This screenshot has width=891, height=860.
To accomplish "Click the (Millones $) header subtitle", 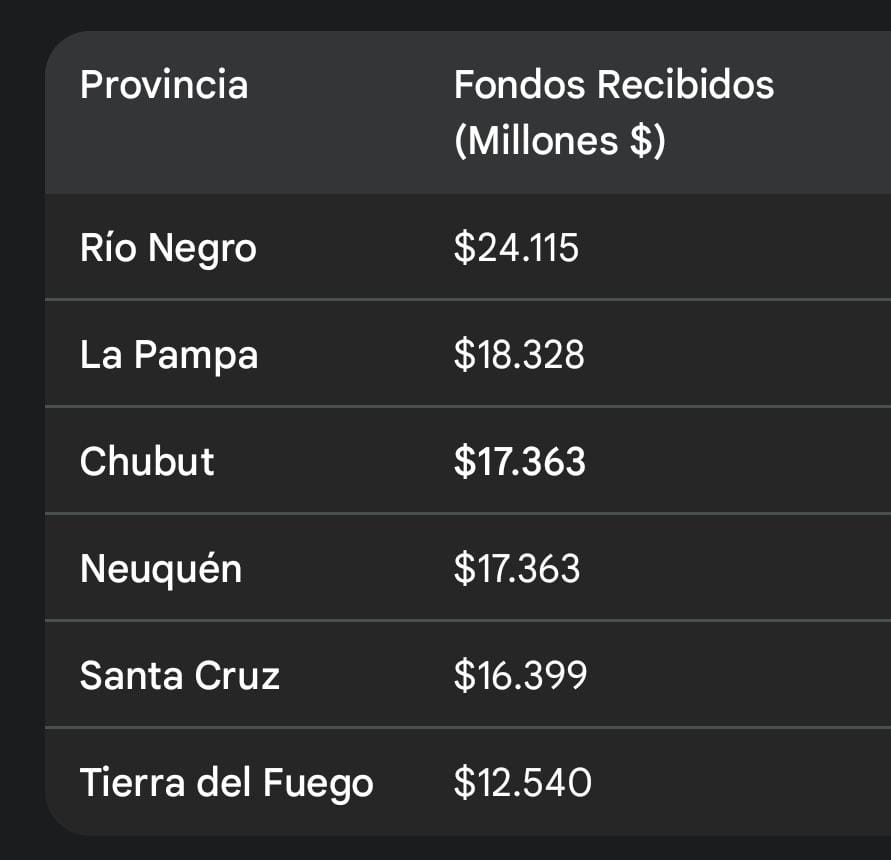I will coord(559,141).
